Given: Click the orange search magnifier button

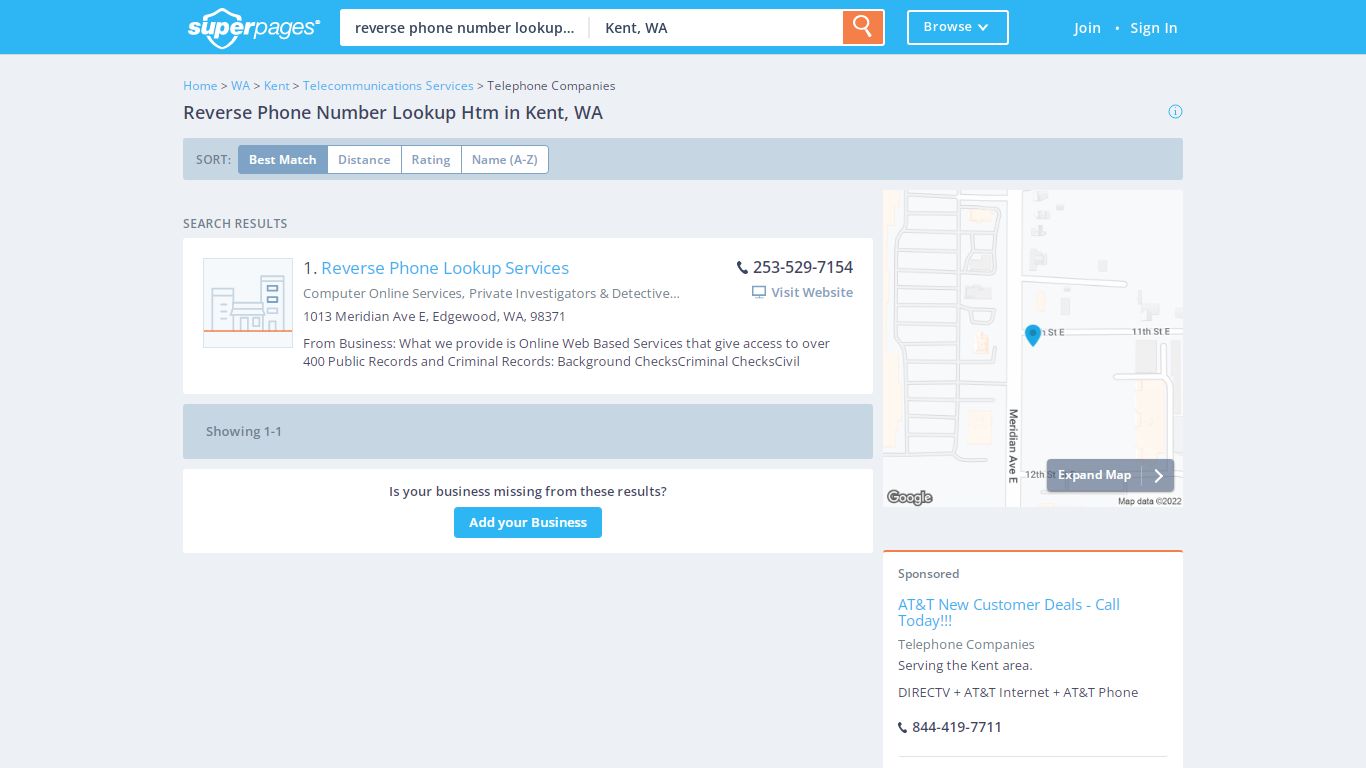Looking at the screenshot, I should (863, 27).
